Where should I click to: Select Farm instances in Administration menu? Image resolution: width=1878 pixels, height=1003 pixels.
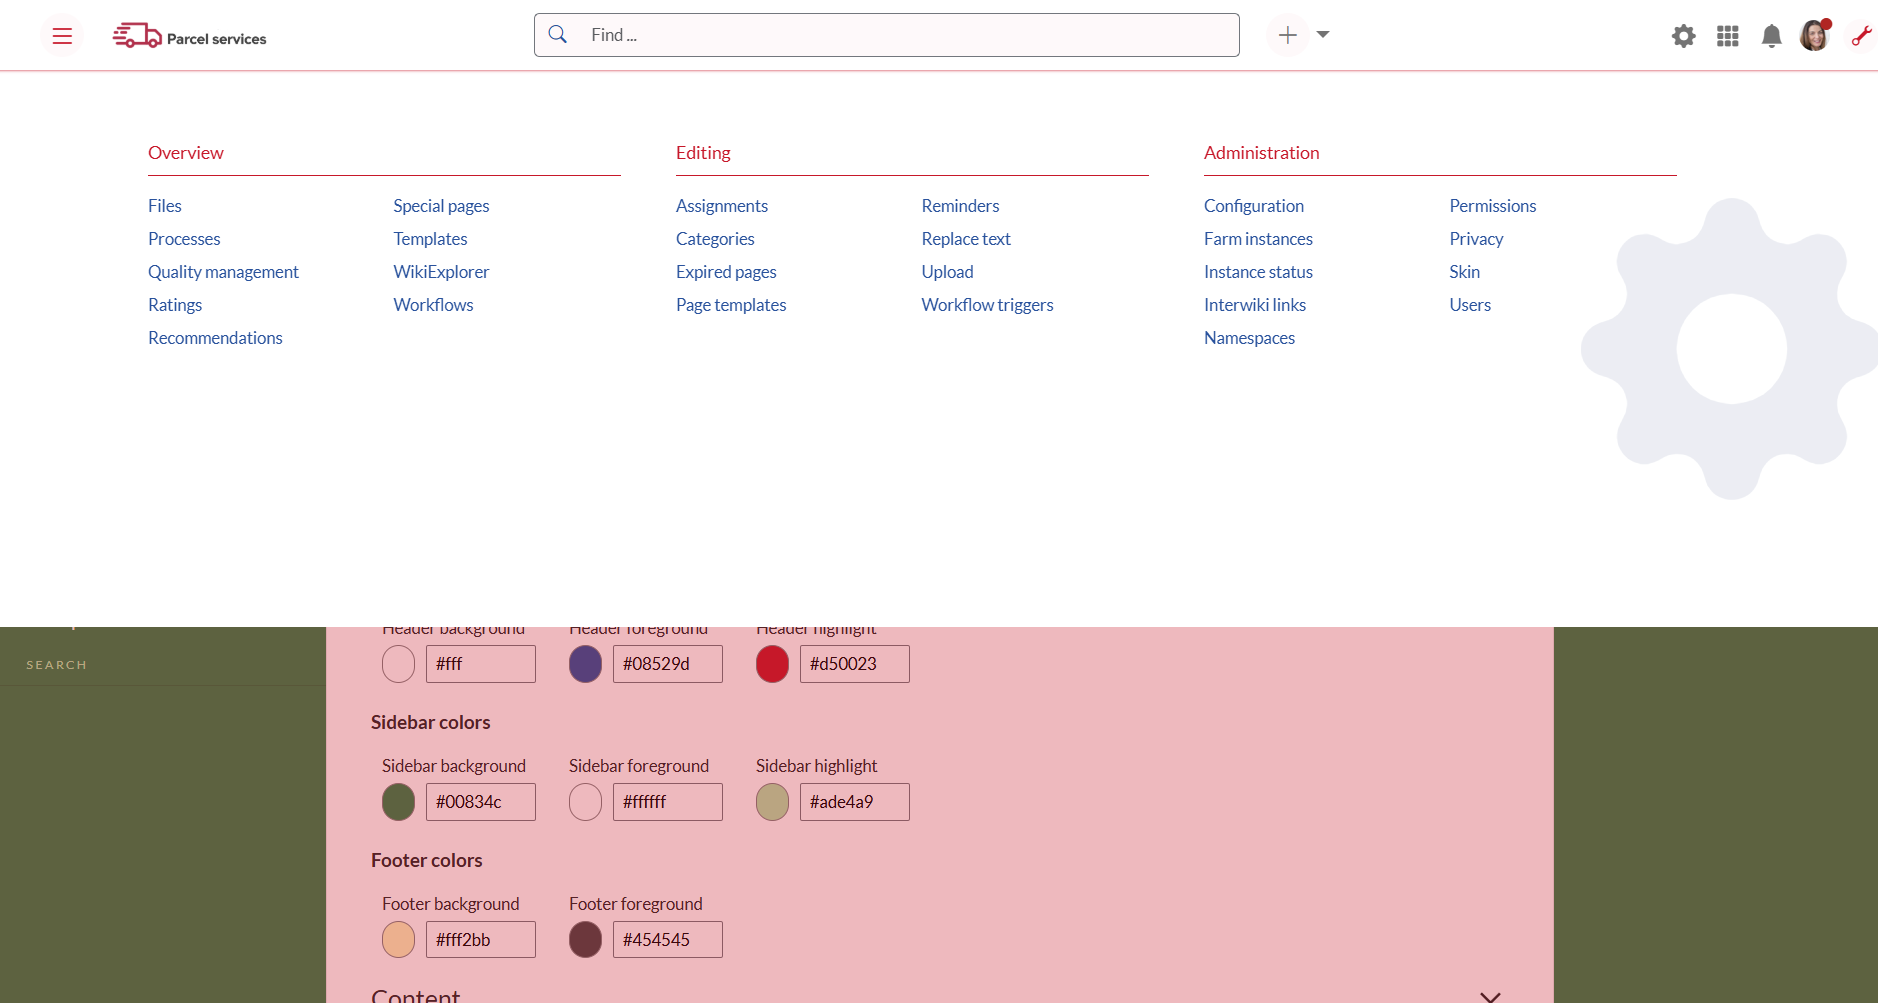1258,239
